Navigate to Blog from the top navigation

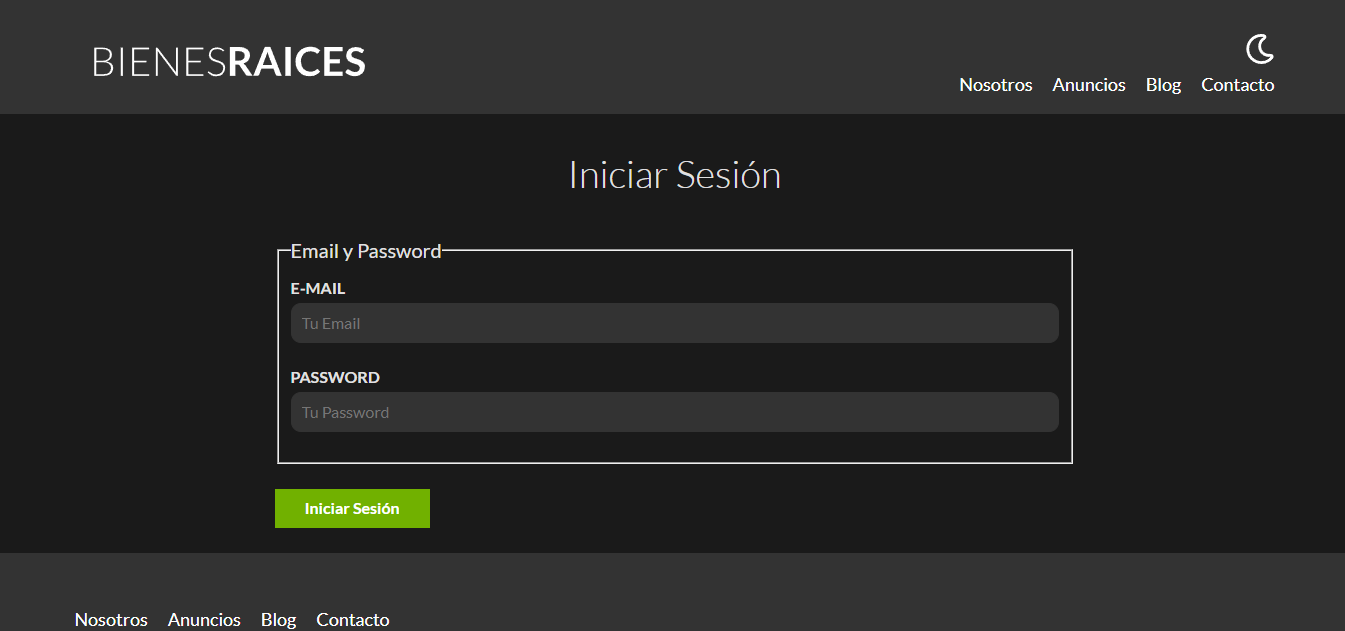[x=1163, y=85]
